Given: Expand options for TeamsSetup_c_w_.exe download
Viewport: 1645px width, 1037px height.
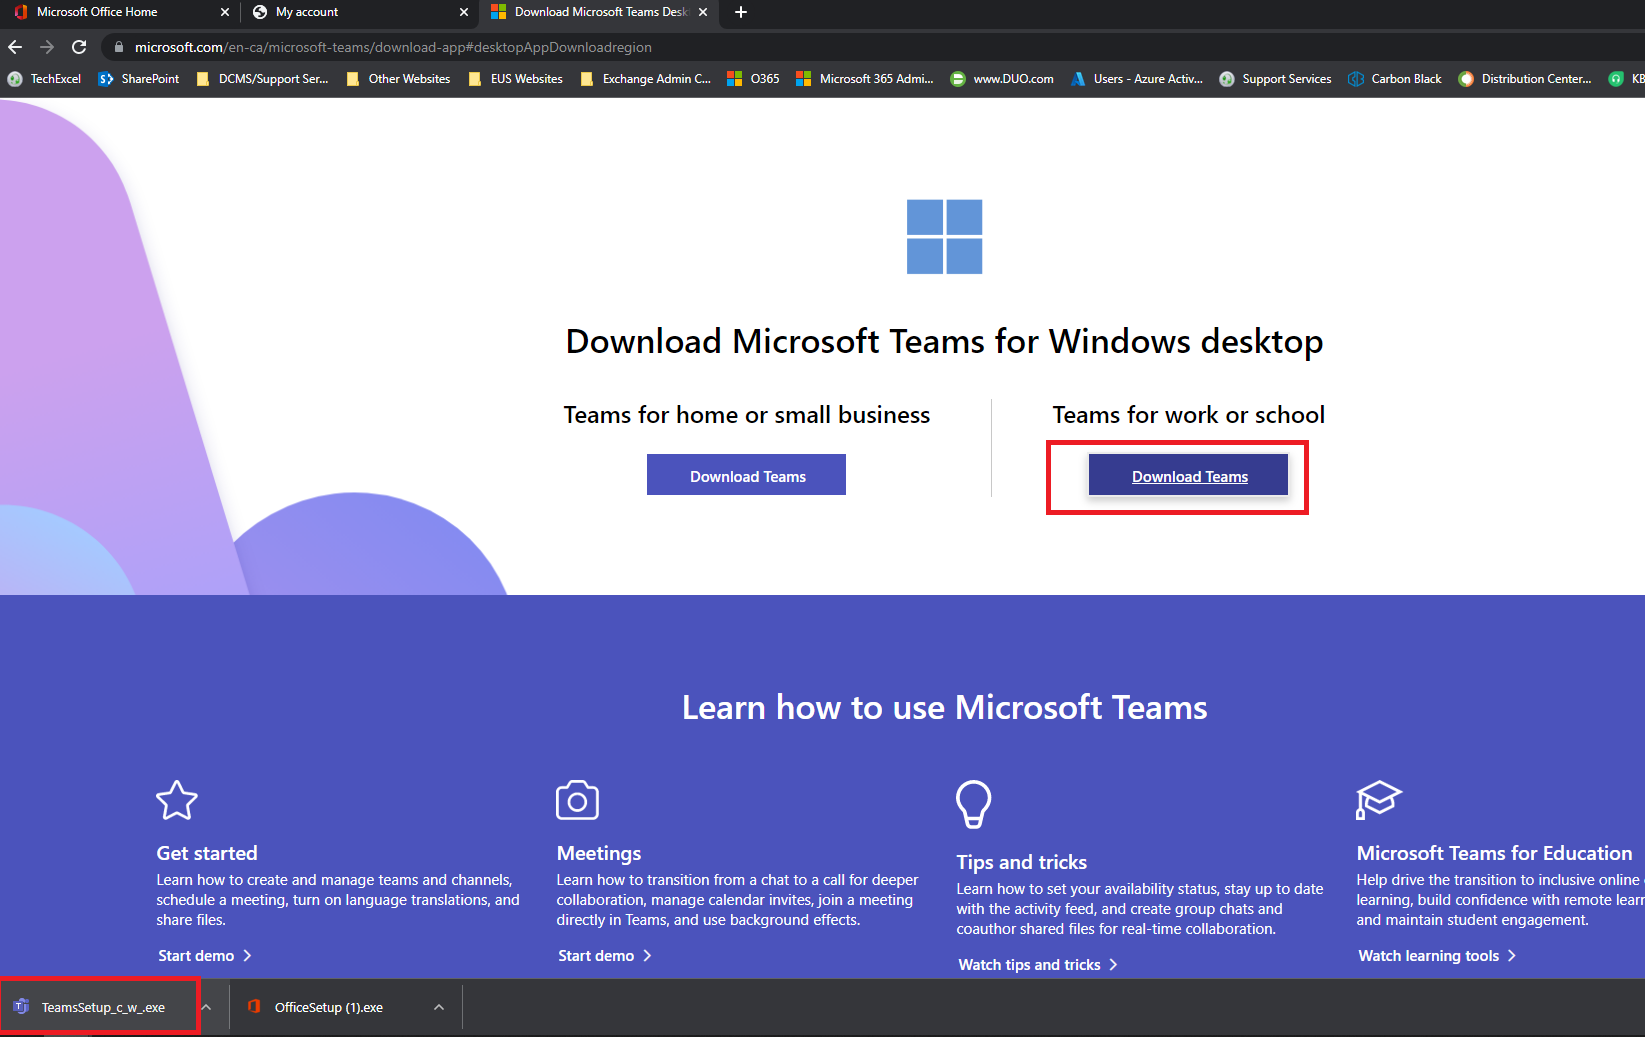Looking at the screenshot, I should pos(206,1007).
